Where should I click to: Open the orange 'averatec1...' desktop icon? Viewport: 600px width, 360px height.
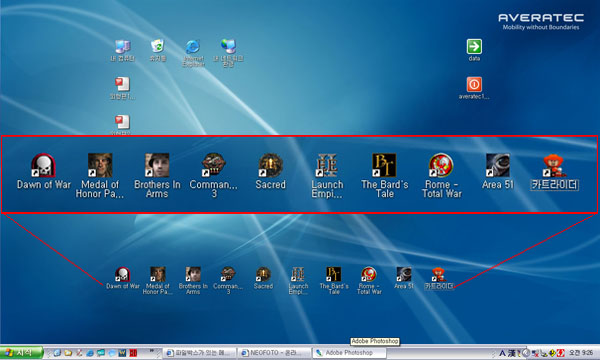click(x=474, y=88)
